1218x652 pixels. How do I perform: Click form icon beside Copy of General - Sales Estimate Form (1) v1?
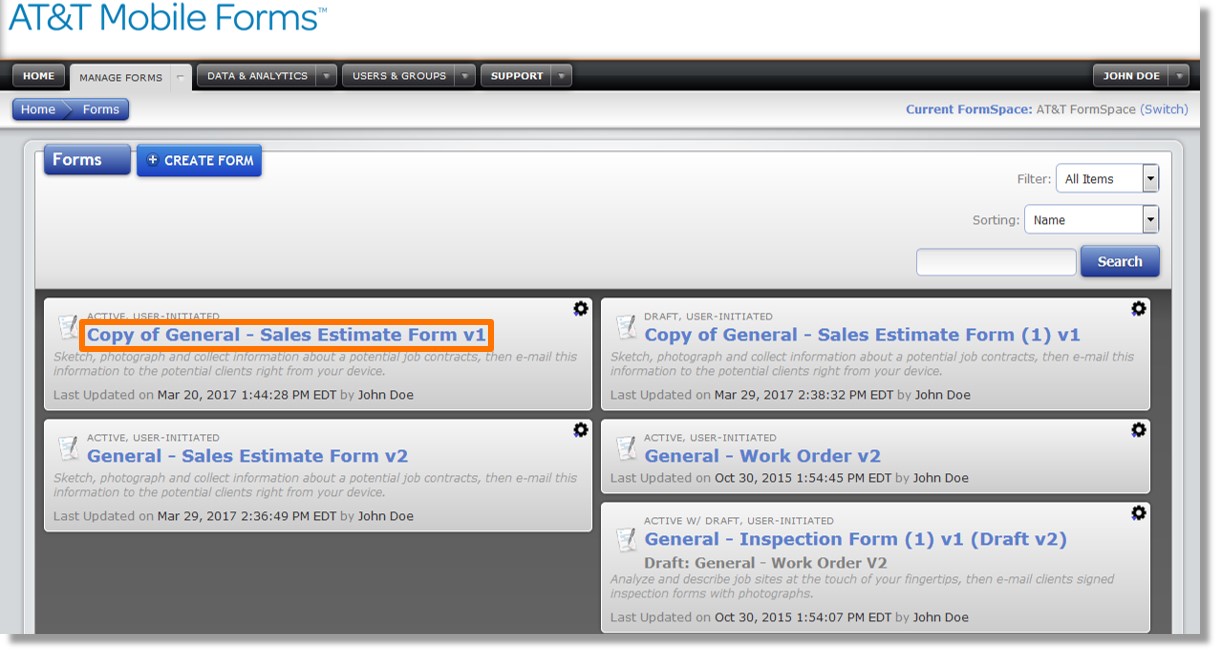(626, 327)
